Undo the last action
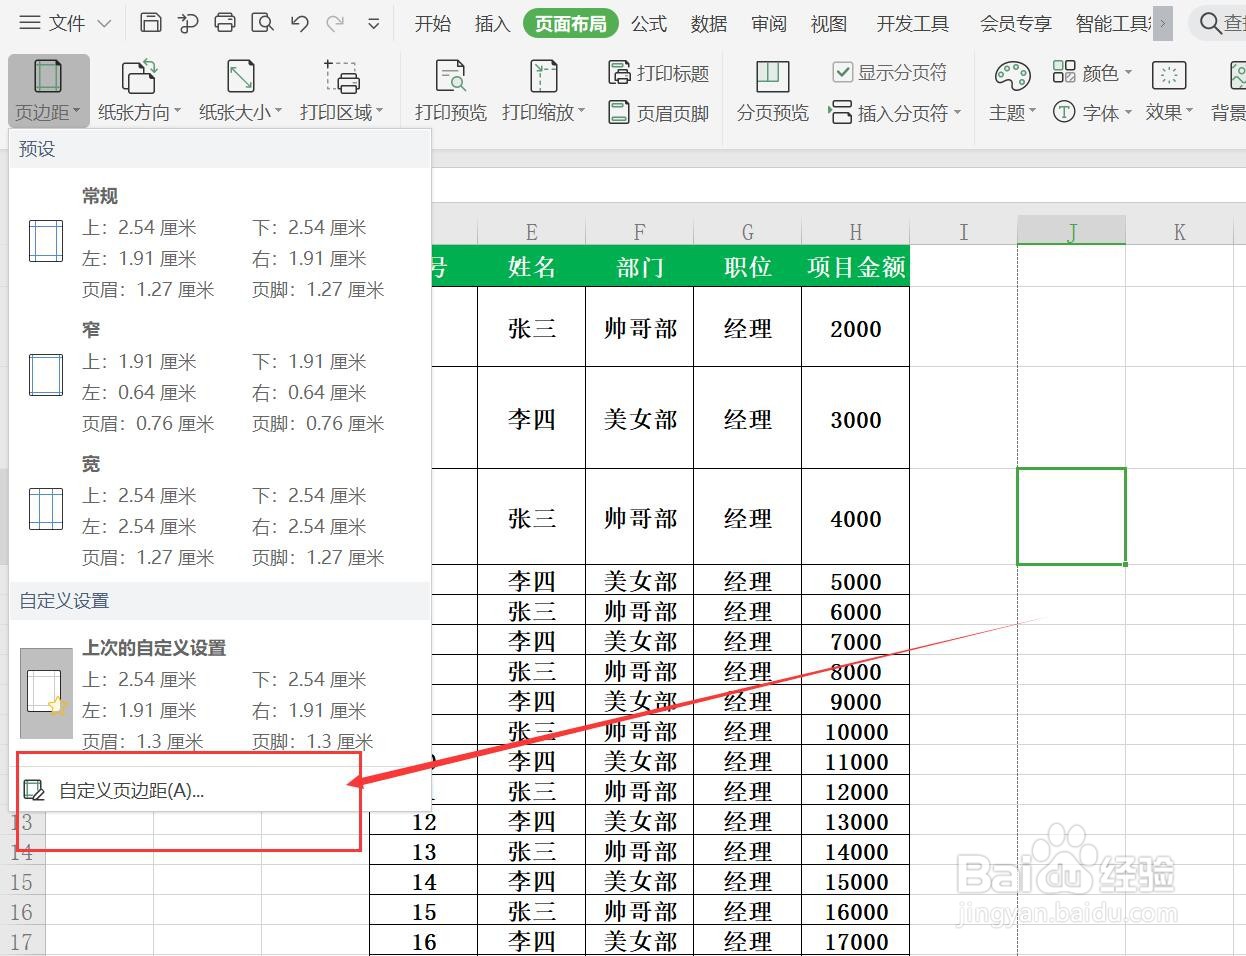Screen dimensions: 1246x956 (299, 22)
